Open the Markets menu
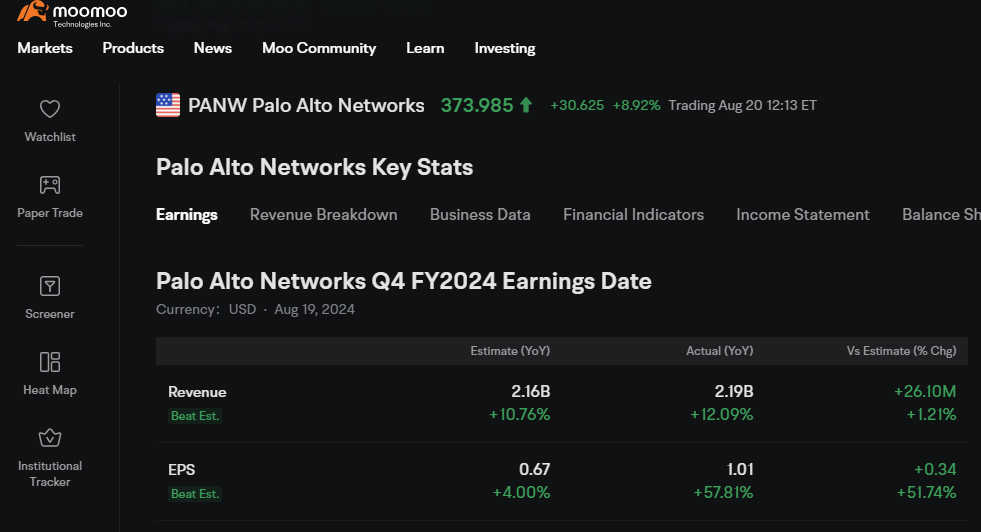The image size is (981, 532). click(x=45, y=48)
